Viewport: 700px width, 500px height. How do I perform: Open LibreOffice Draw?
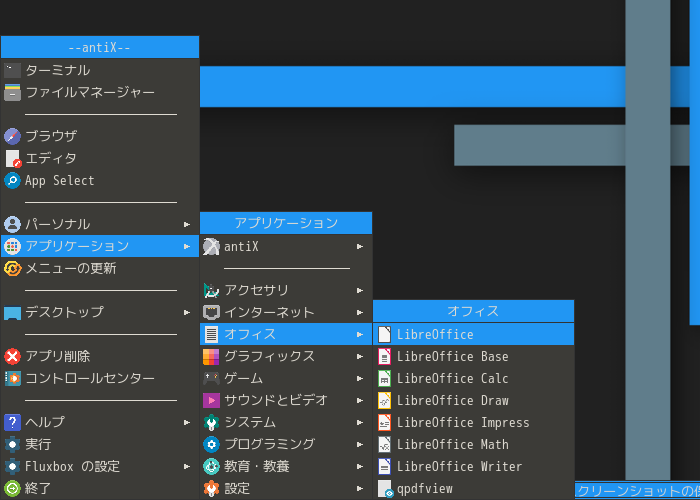(474, 400)
